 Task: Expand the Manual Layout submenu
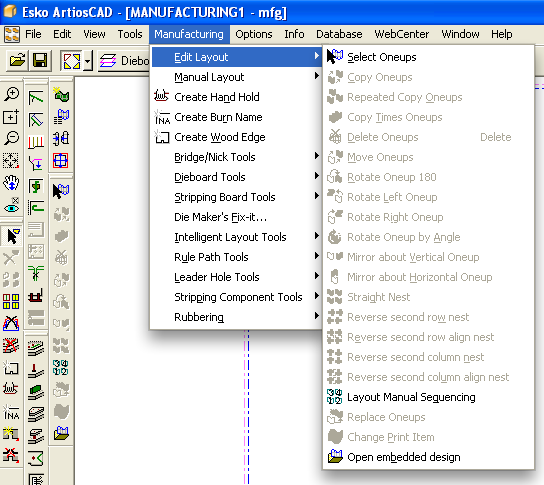(237, 77)
